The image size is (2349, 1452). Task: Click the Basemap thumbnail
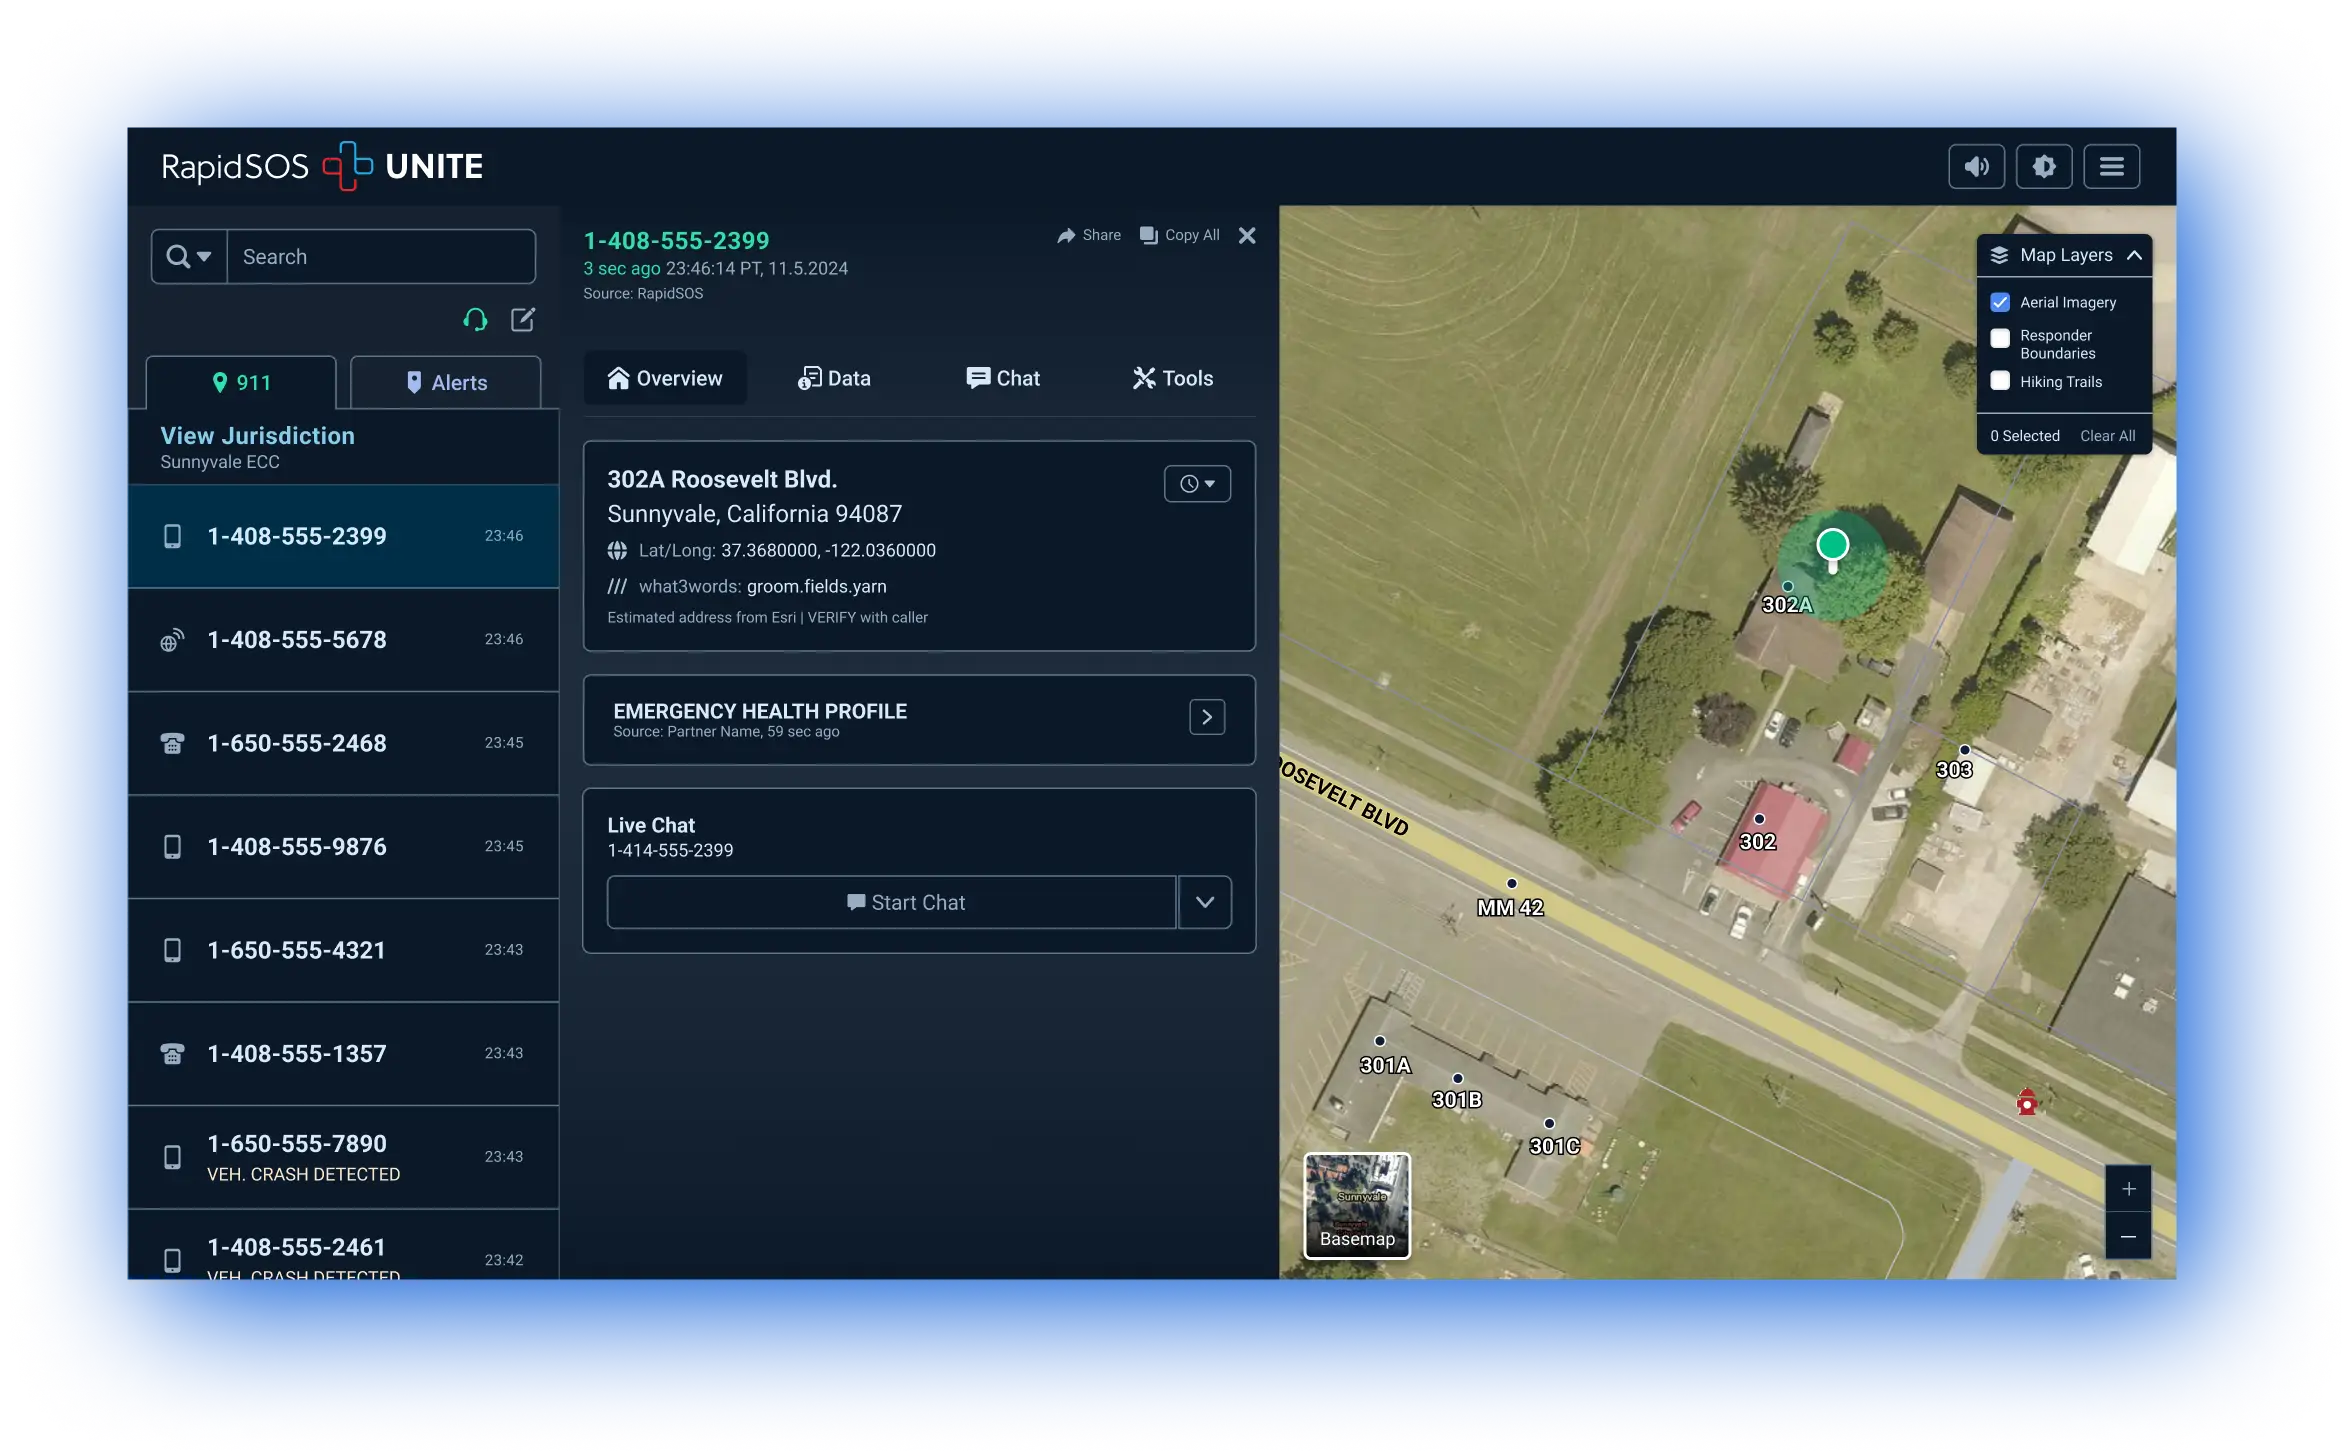(1356, 1205)
